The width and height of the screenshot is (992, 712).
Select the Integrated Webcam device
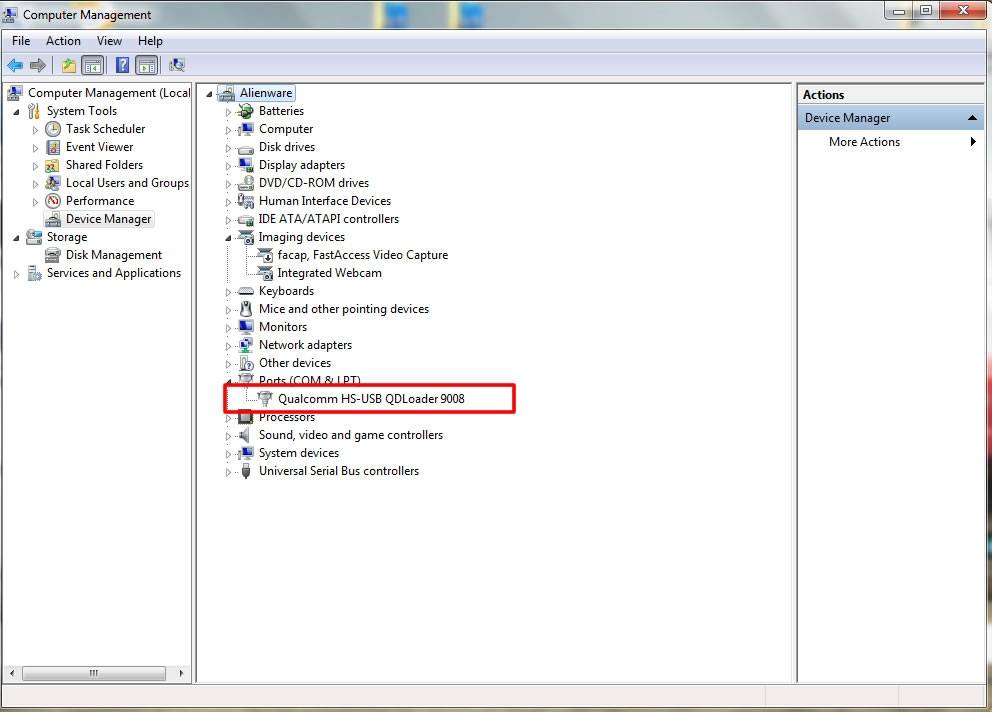click(x=329, y=273)
